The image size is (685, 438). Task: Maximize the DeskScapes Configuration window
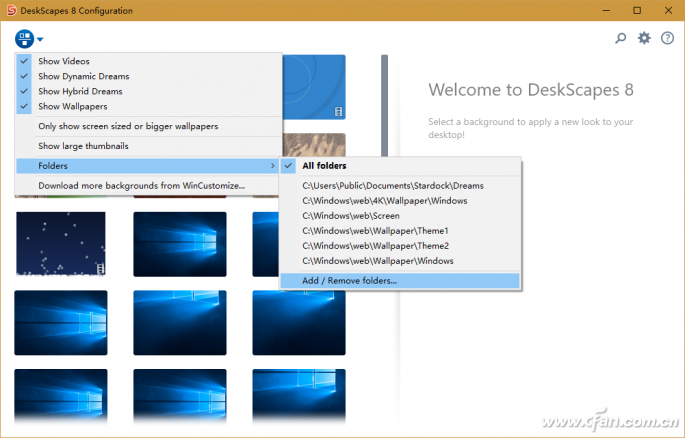click(x=637, y=10)
